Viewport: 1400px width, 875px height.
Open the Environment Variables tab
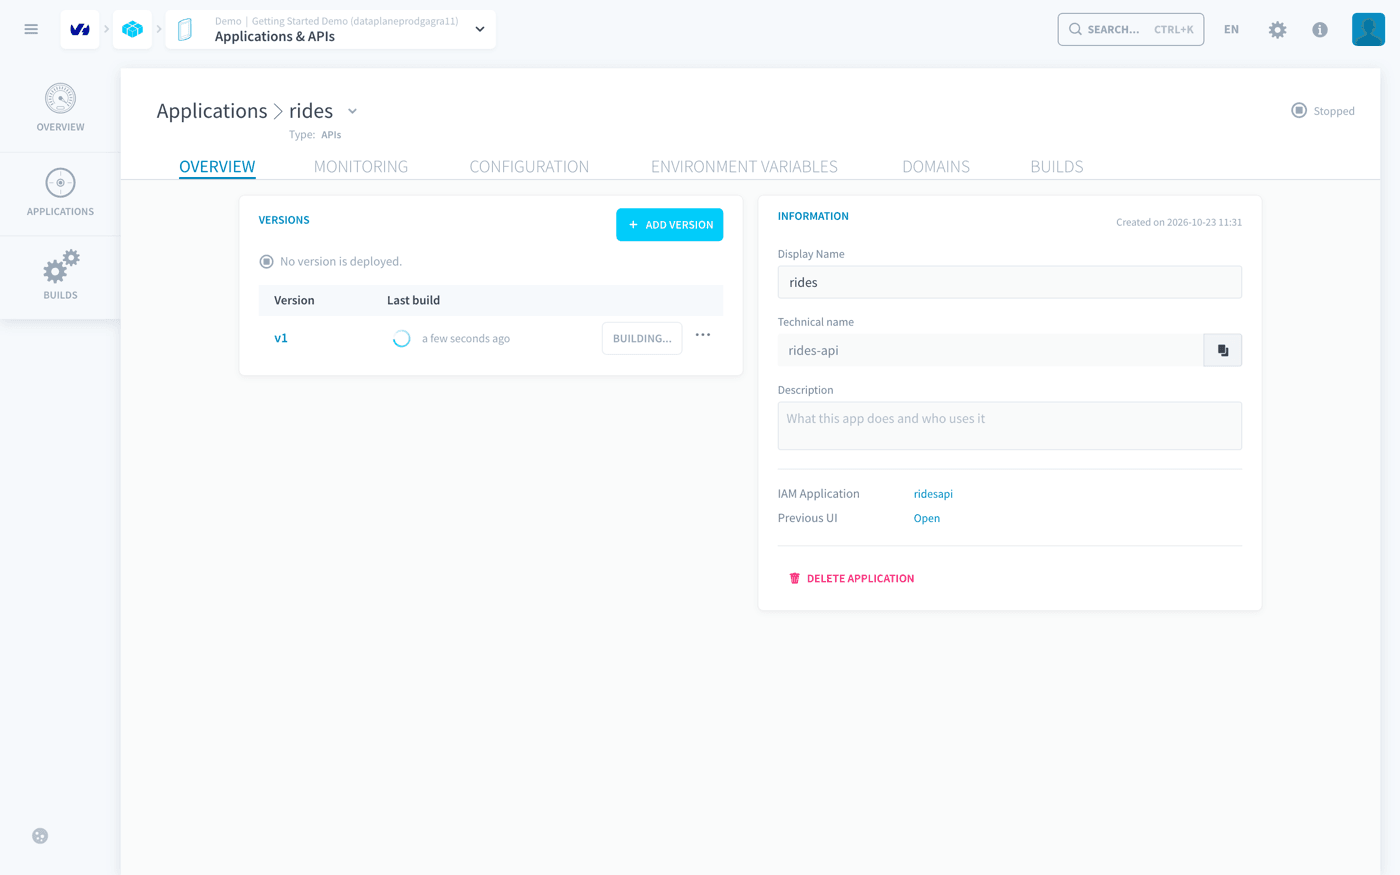pos(744,166)
